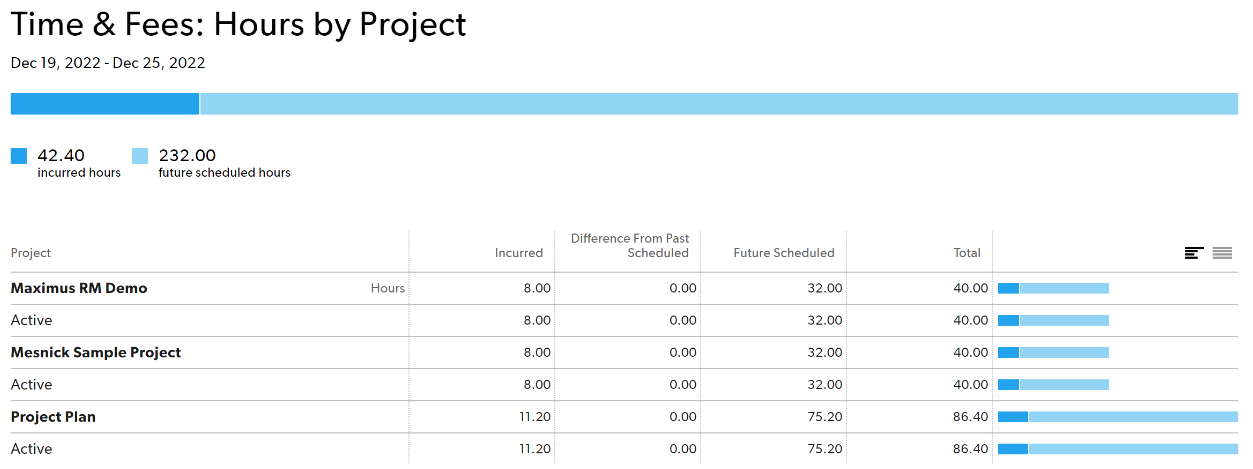Open the Project Plan row
Screen dimensions: 1253x469
pyautogui.click(x=53, y=416)
